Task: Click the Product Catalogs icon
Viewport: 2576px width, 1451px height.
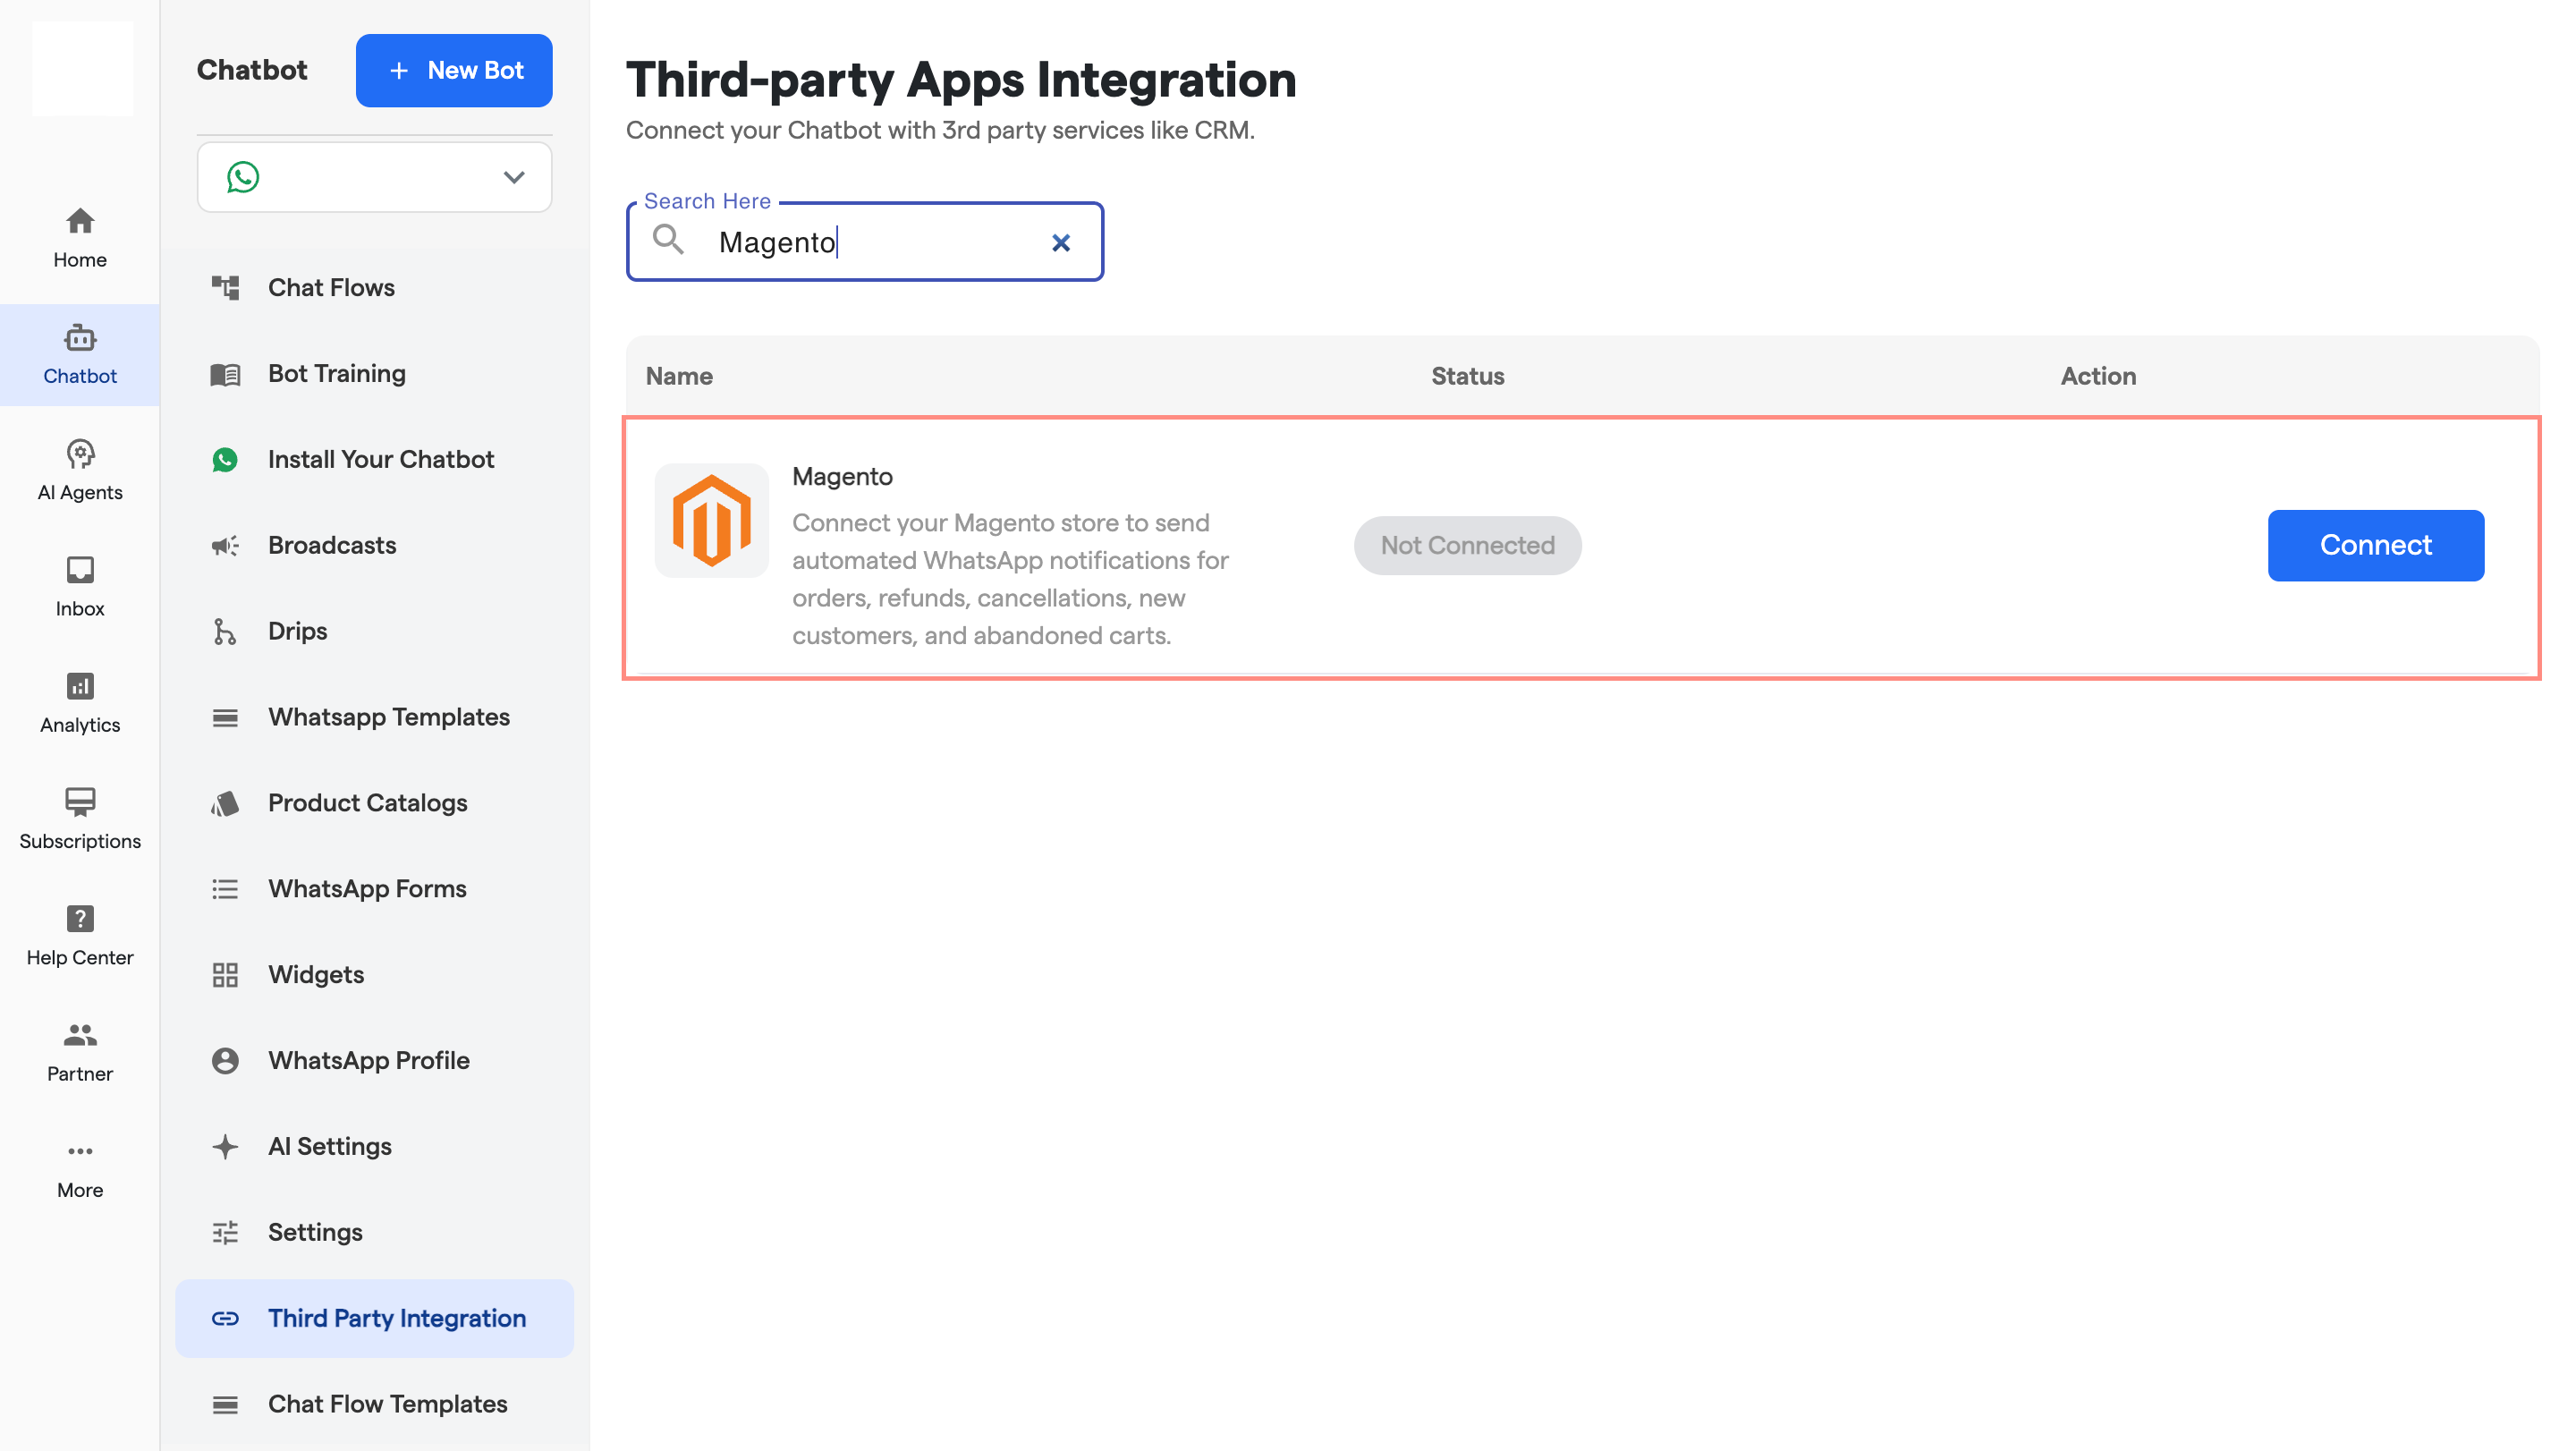Action: [225, 804]
